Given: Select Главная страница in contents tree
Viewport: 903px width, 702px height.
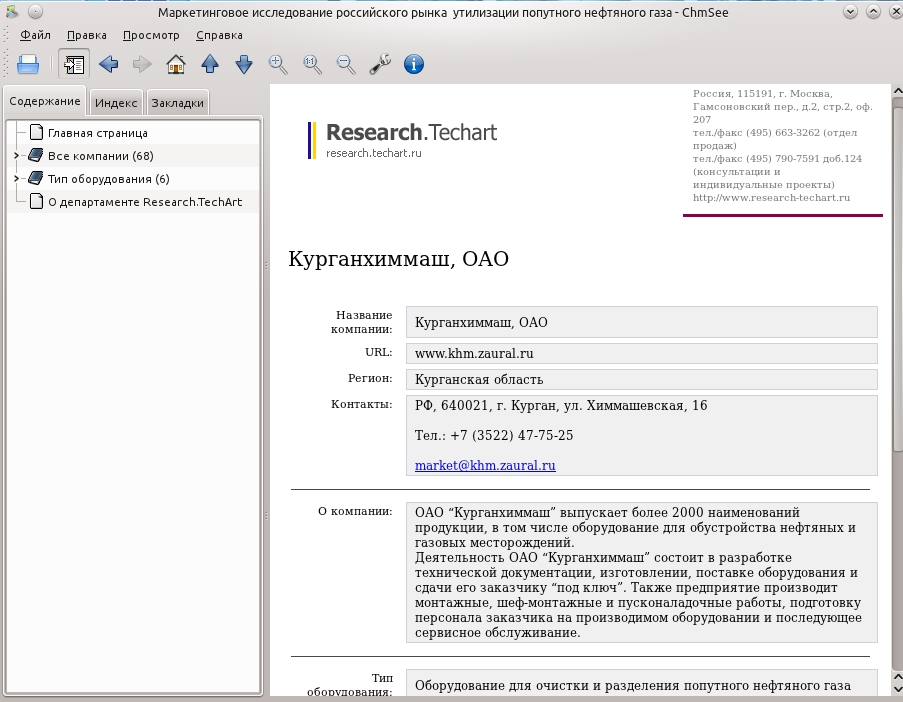Looking at the screenshot, I should tap(98, 133).
